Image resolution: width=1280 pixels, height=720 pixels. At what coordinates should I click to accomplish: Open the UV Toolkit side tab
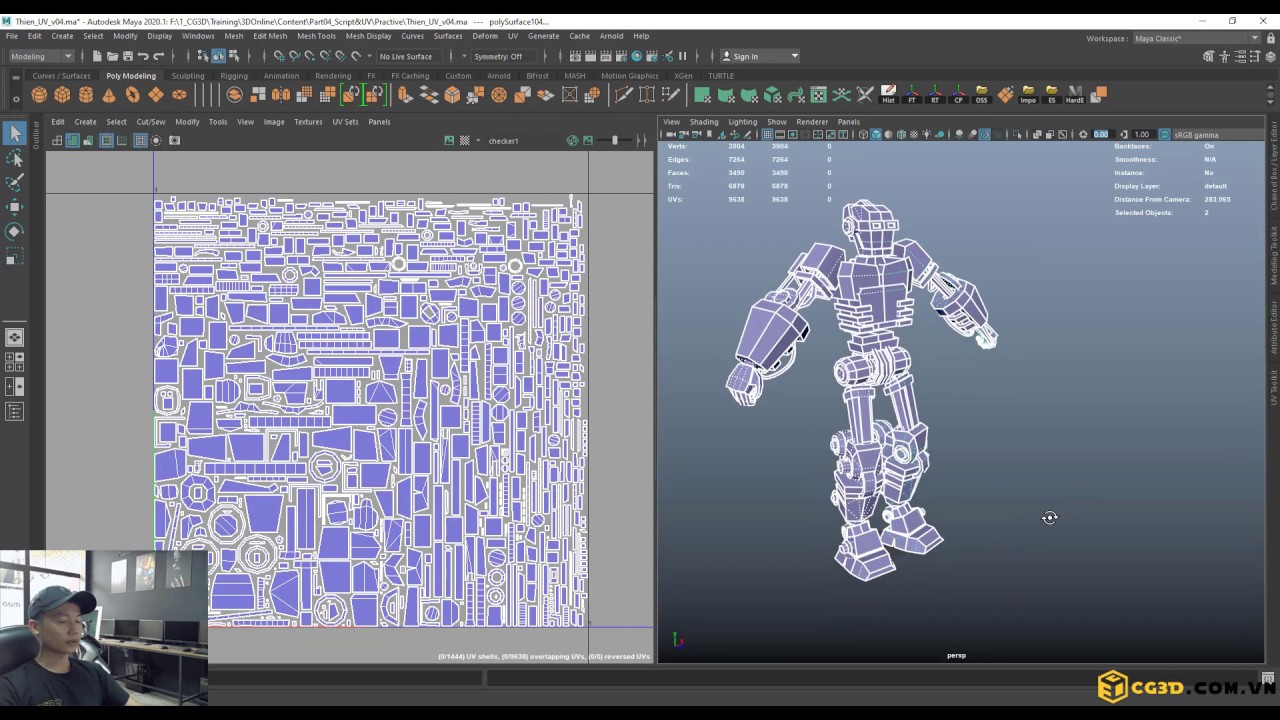tap(1274, 387)
